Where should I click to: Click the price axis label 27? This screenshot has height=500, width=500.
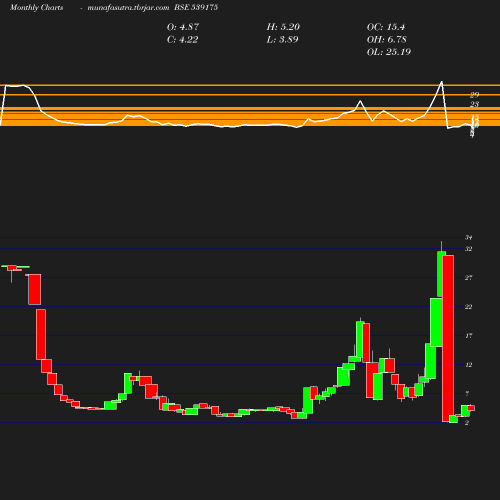click(x=469, y=278)
